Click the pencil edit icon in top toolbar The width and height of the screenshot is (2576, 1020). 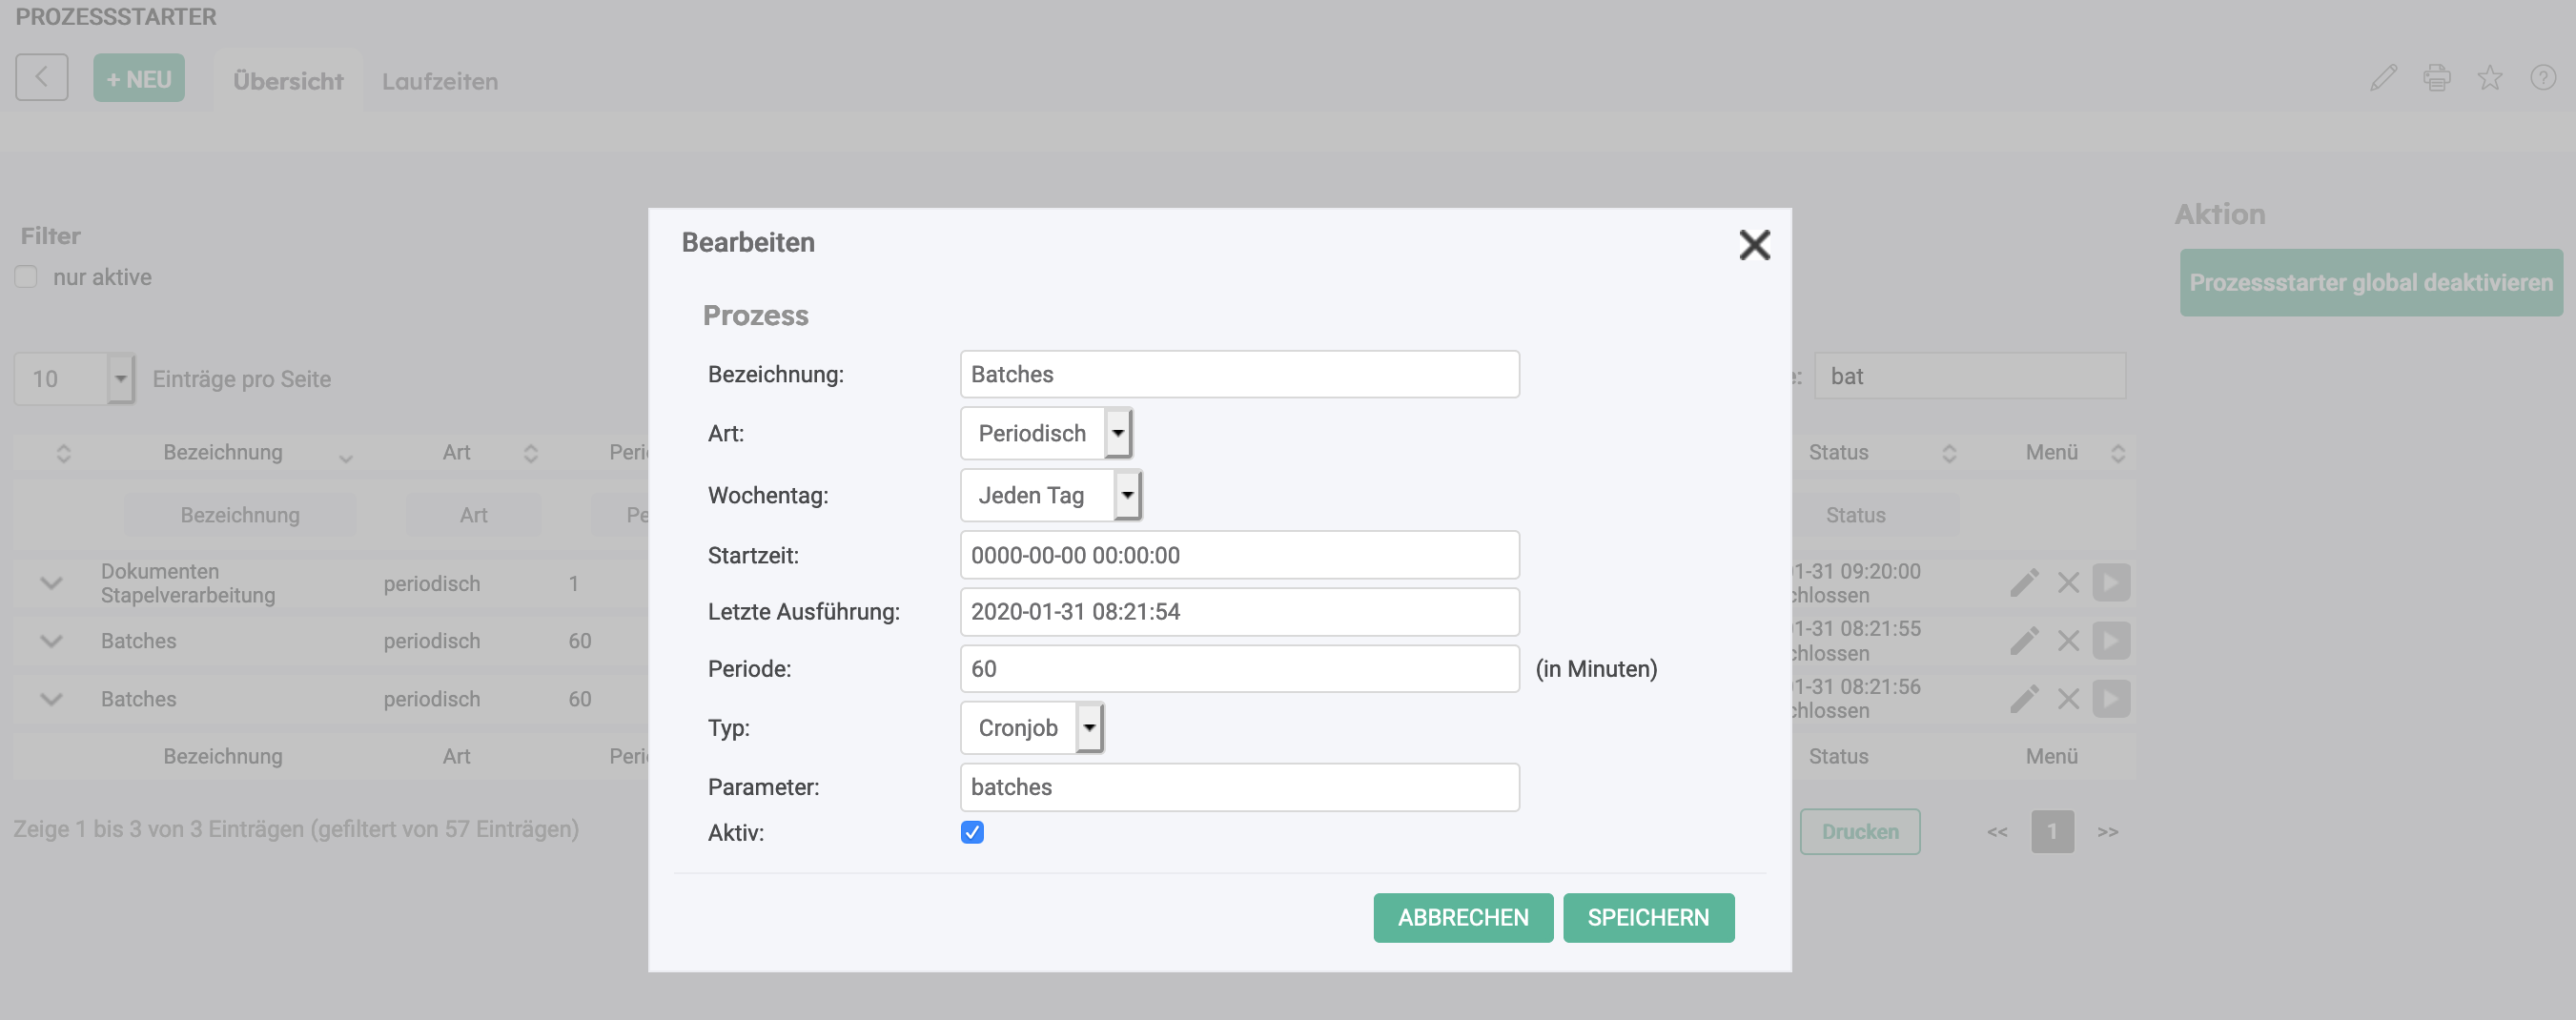pyautogui.click(x=2384, y=78)
